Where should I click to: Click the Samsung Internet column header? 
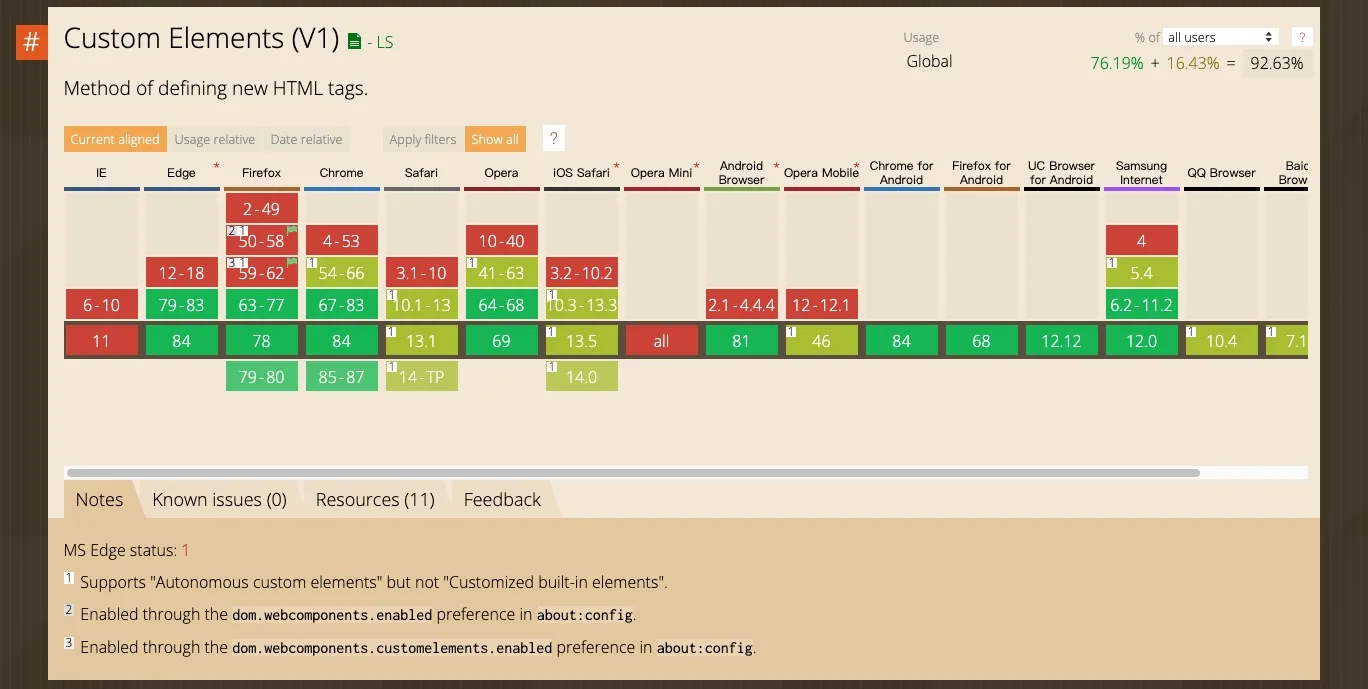click(x=1141, y=173)
